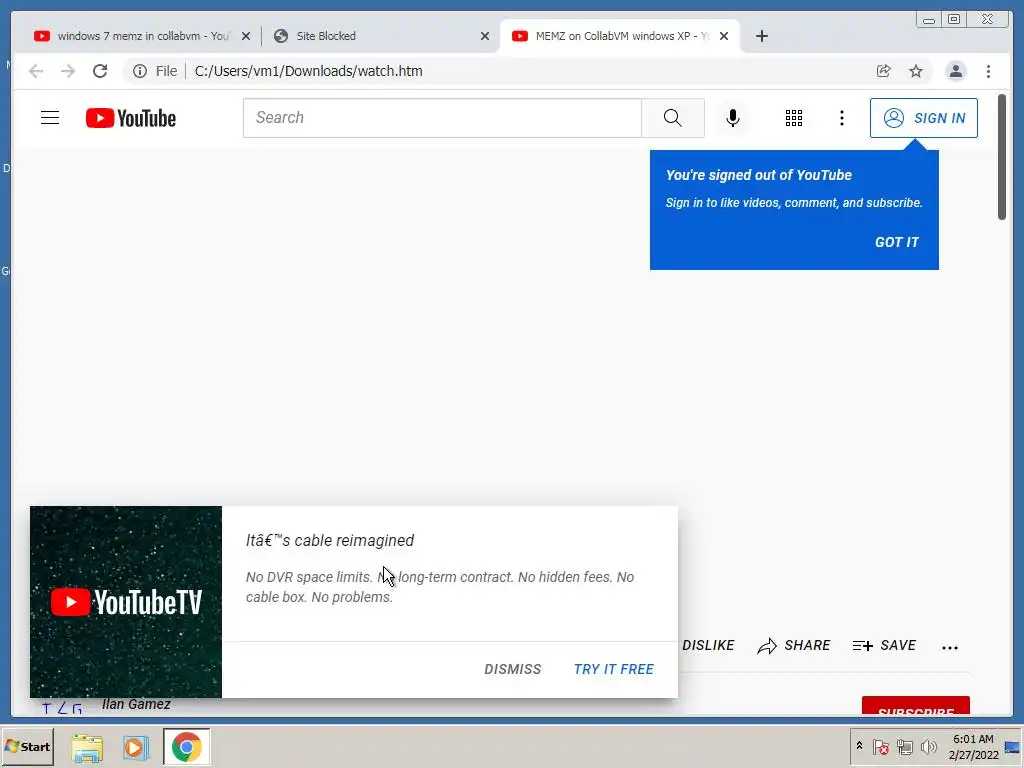Open the YouTube hamburger guide menu
The image size is (1024, 768).
point(50,118)
